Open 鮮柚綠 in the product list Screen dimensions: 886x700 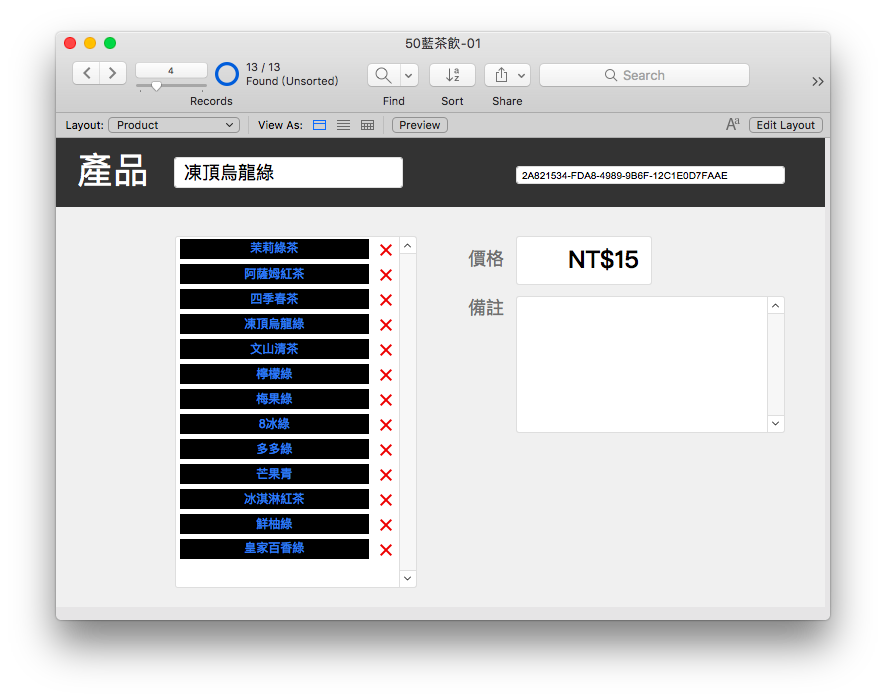click(274, 524)
